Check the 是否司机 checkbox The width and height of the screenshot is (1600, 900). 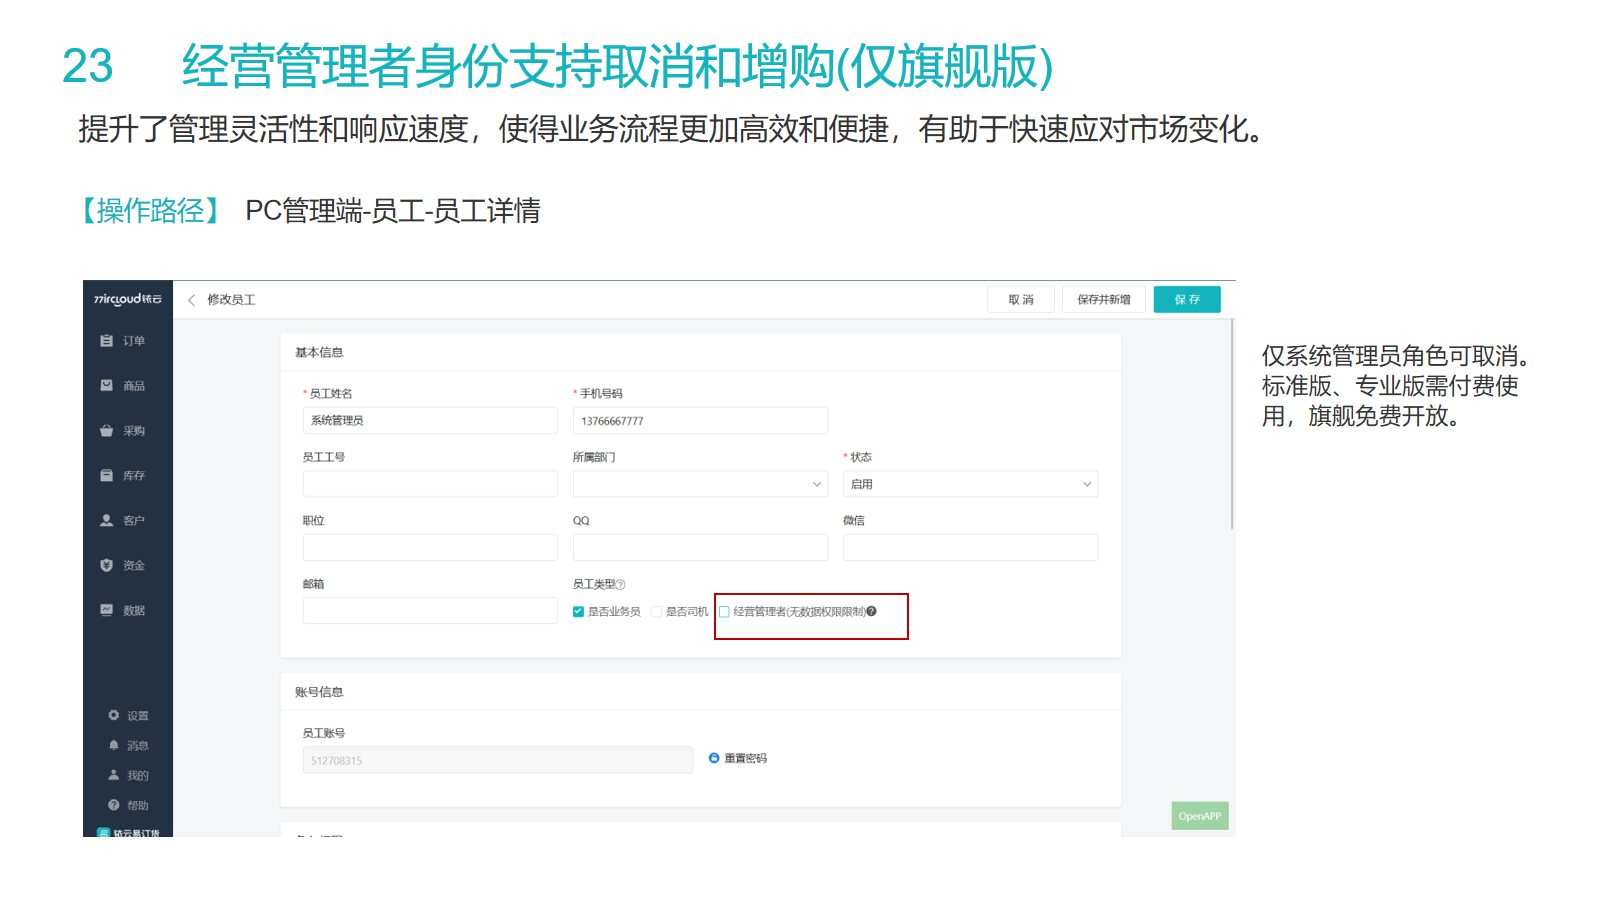click(656, 612)
